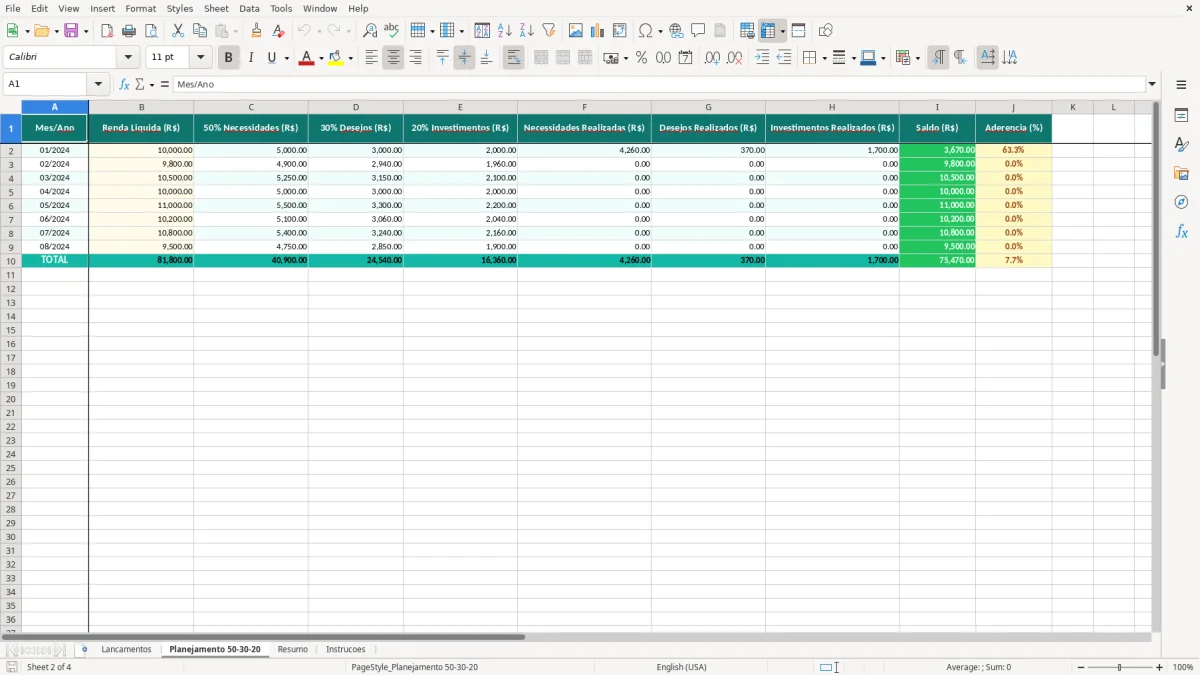Viewport: 1200px width, 675px height.
Task: Expand the formula bar arrow
Action: 1152,85
